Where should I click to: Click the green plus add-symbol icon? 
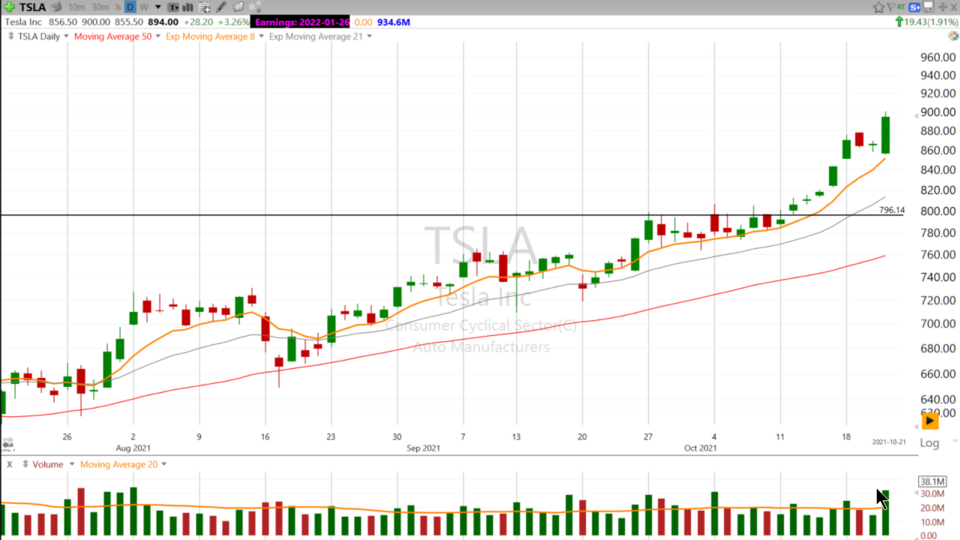point(9,7)
